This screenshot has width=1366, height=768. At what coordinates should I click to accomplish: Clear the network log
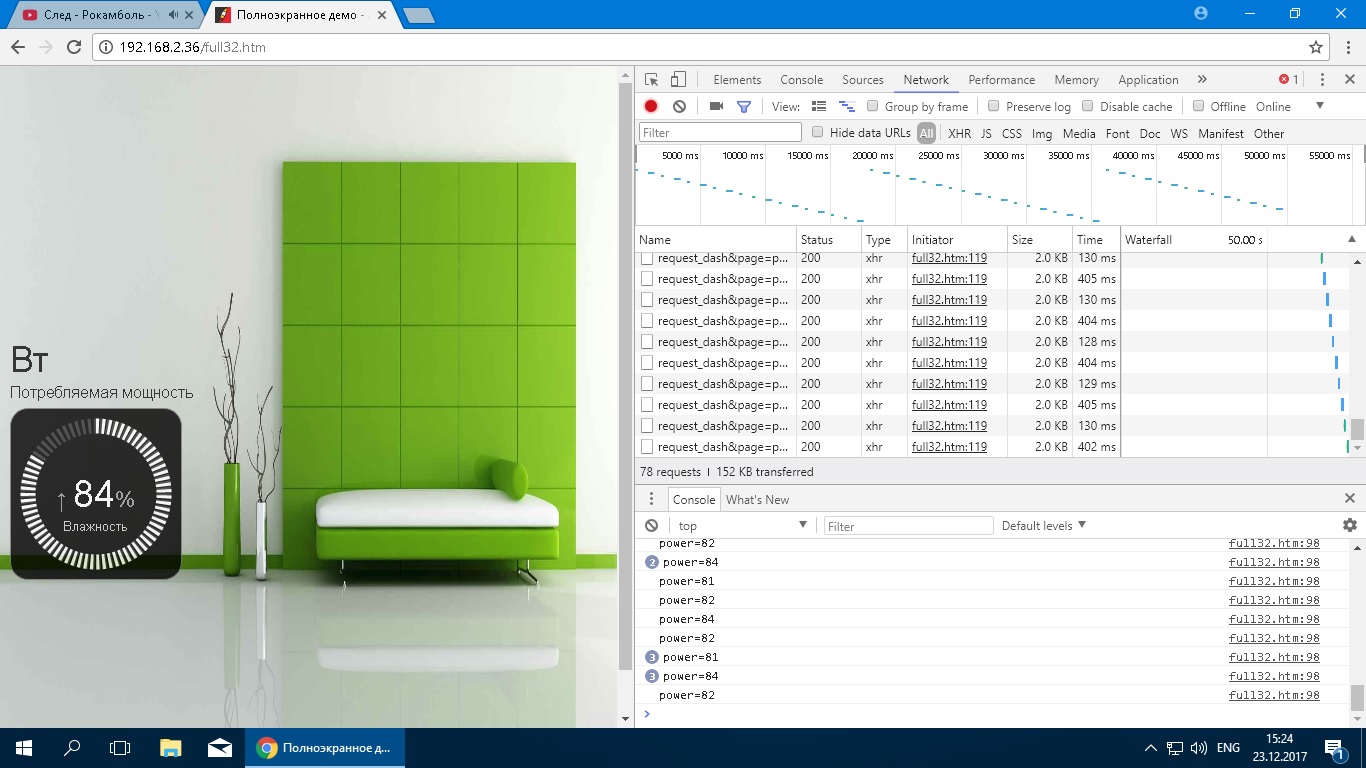tap(680, 106)
